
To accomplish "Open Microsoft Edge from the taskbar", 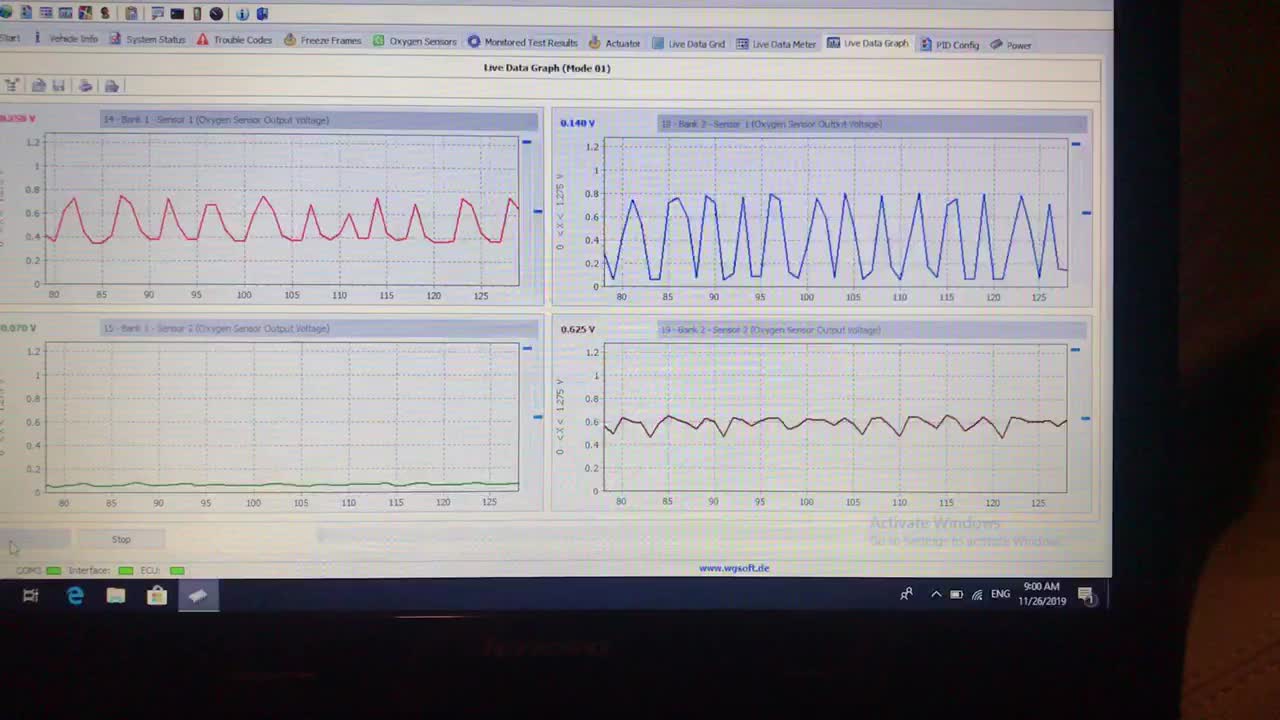I will pos(75,596).
